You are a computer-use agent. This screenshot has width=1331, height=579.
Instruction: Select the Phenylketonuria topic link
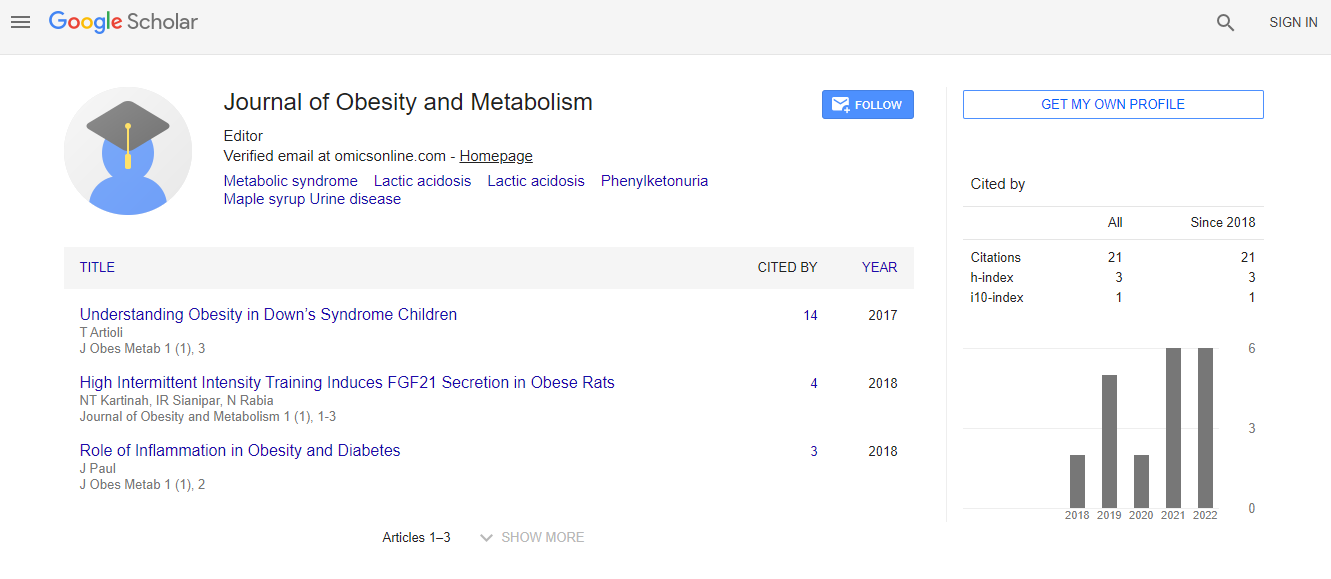pos(654,181)
